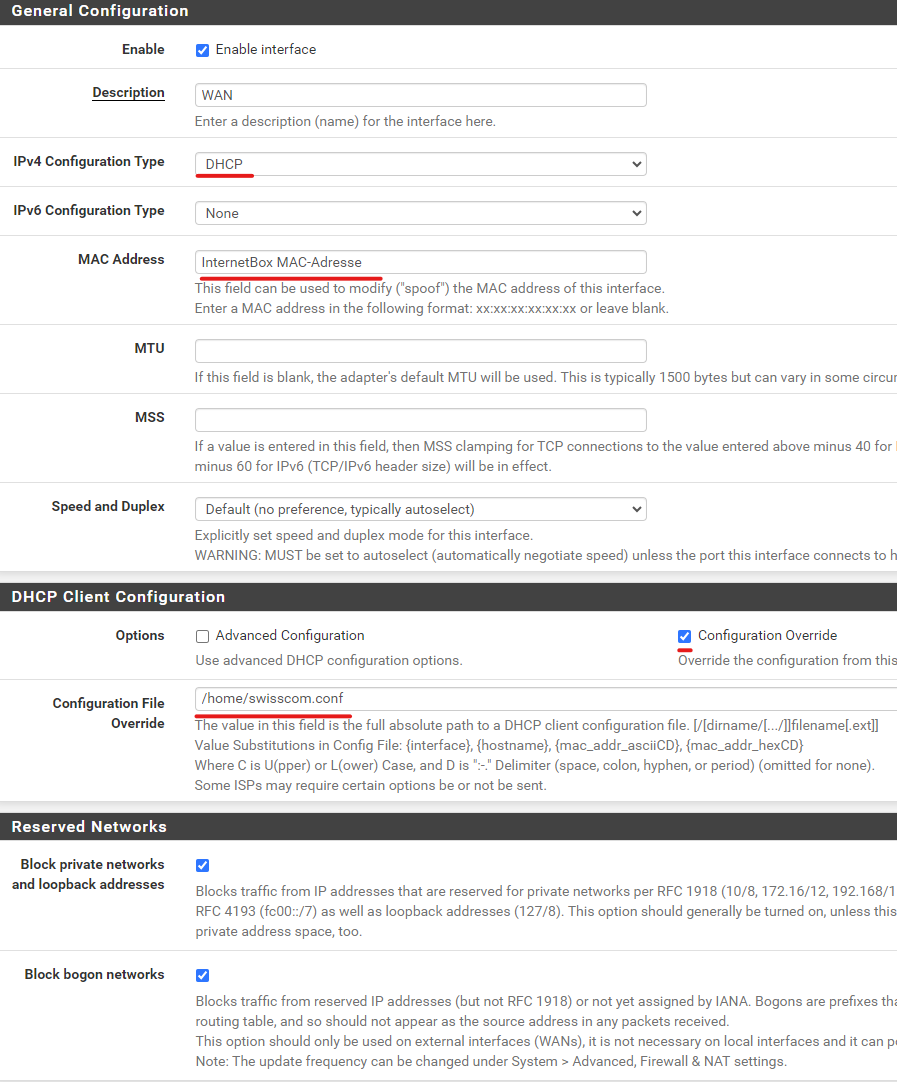Click into the empty MTU field

[420, 351]
